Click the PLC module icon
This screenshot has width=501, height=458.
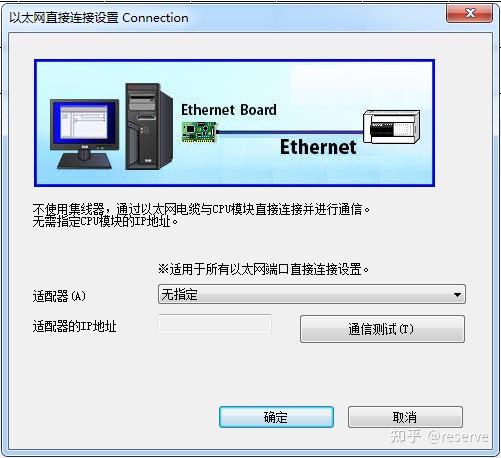[x=392, y=127]
